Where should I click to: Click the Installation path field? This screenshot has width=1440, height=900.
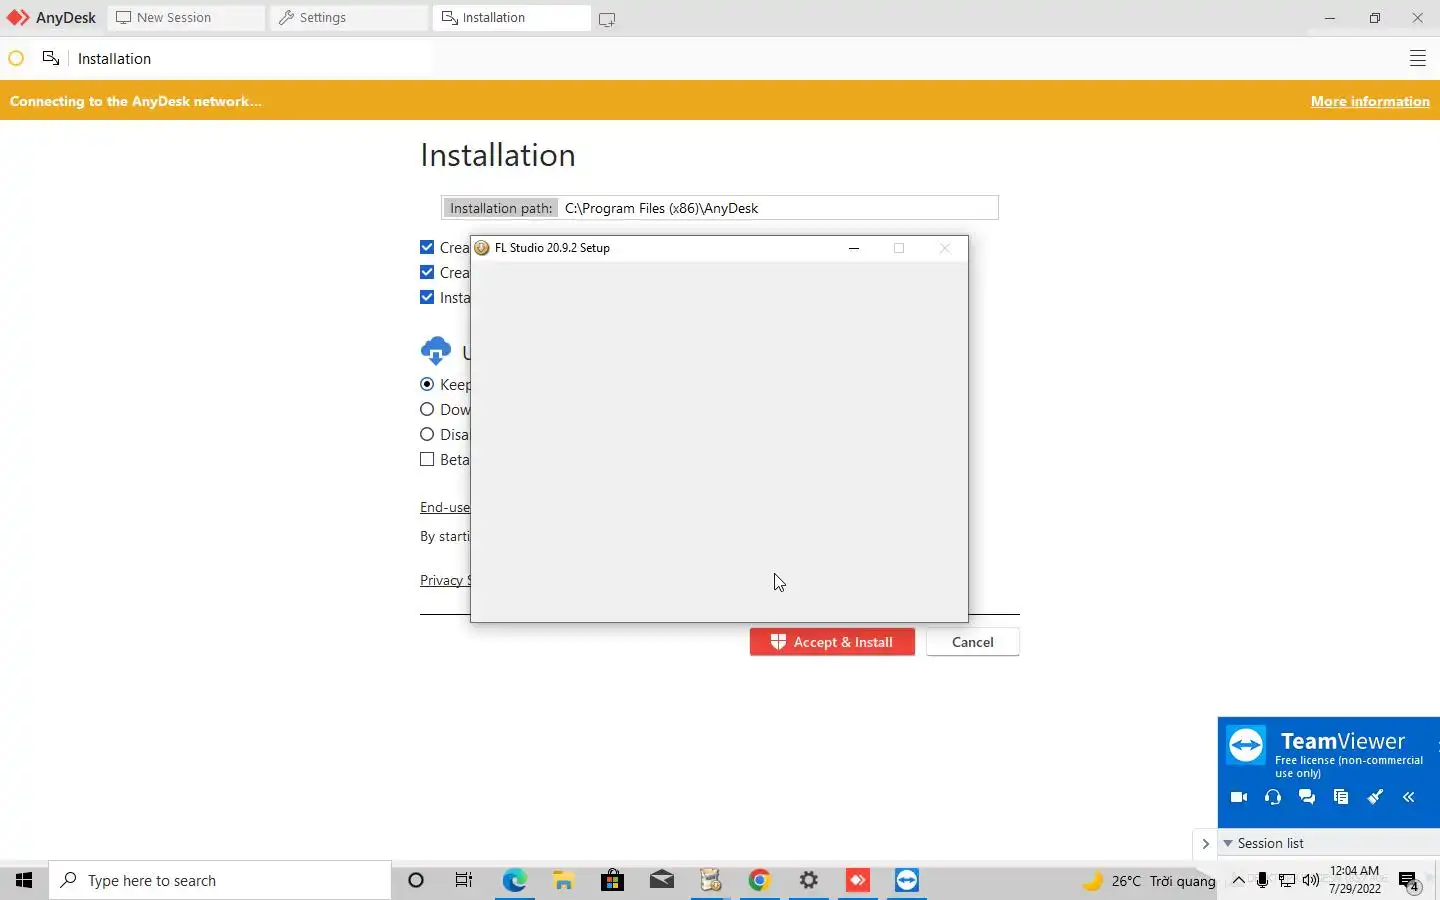(x=720, y=208)
